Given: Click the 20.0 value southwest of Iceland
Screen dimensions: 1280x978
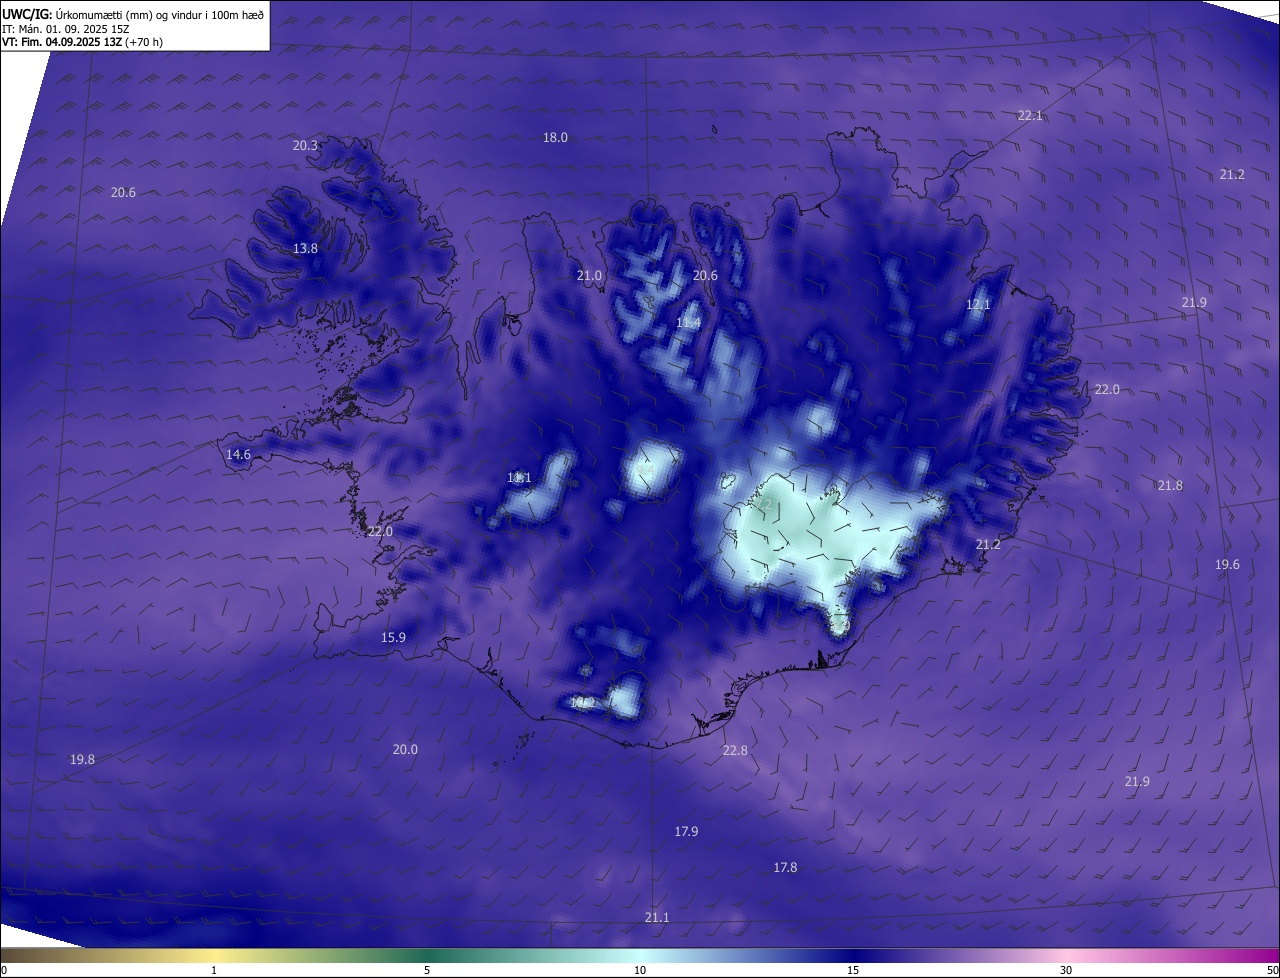Looking at the screenshot, I should click(405, 750).
